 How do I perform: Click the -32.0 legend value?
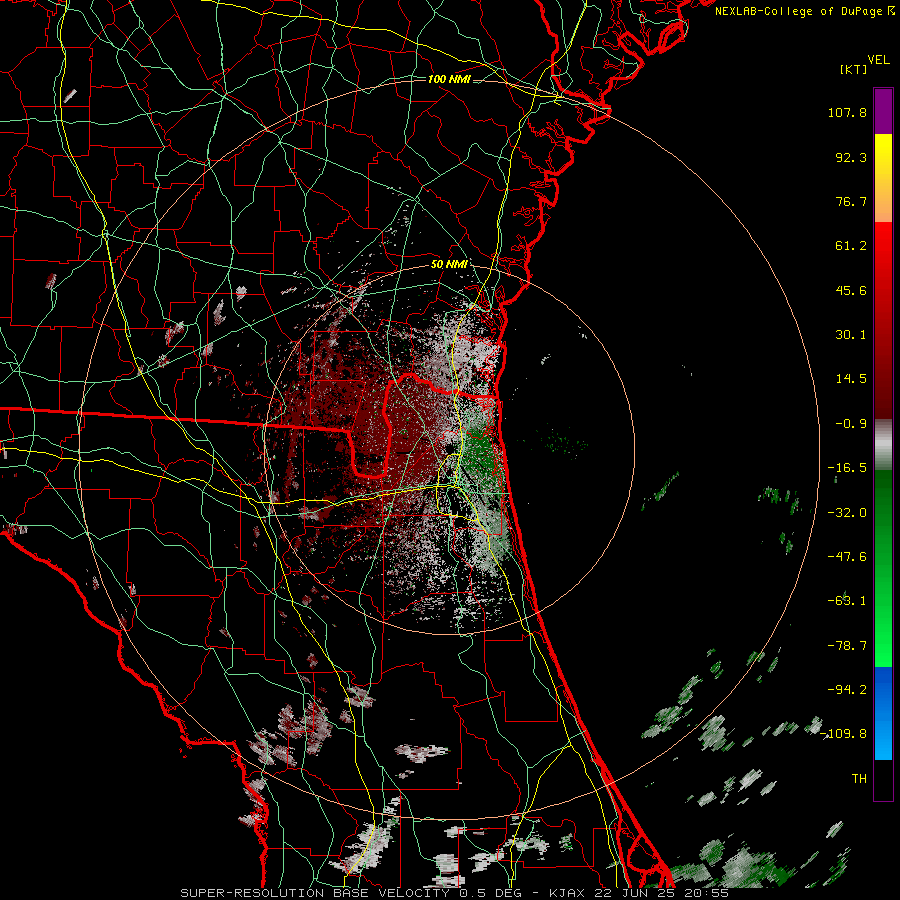847,512
